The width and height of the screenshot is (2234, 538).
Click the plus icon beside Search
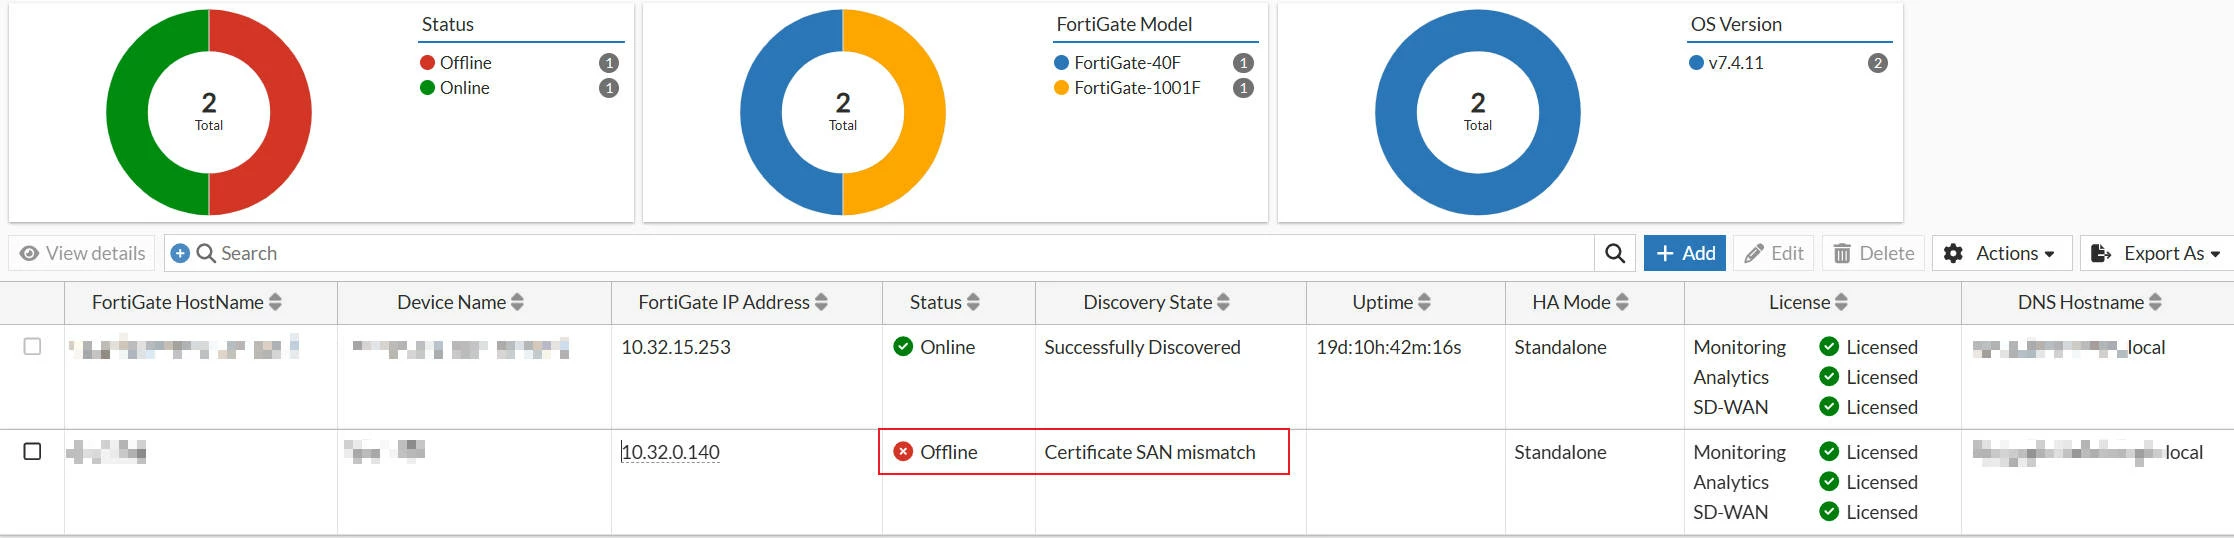[180, 253]
